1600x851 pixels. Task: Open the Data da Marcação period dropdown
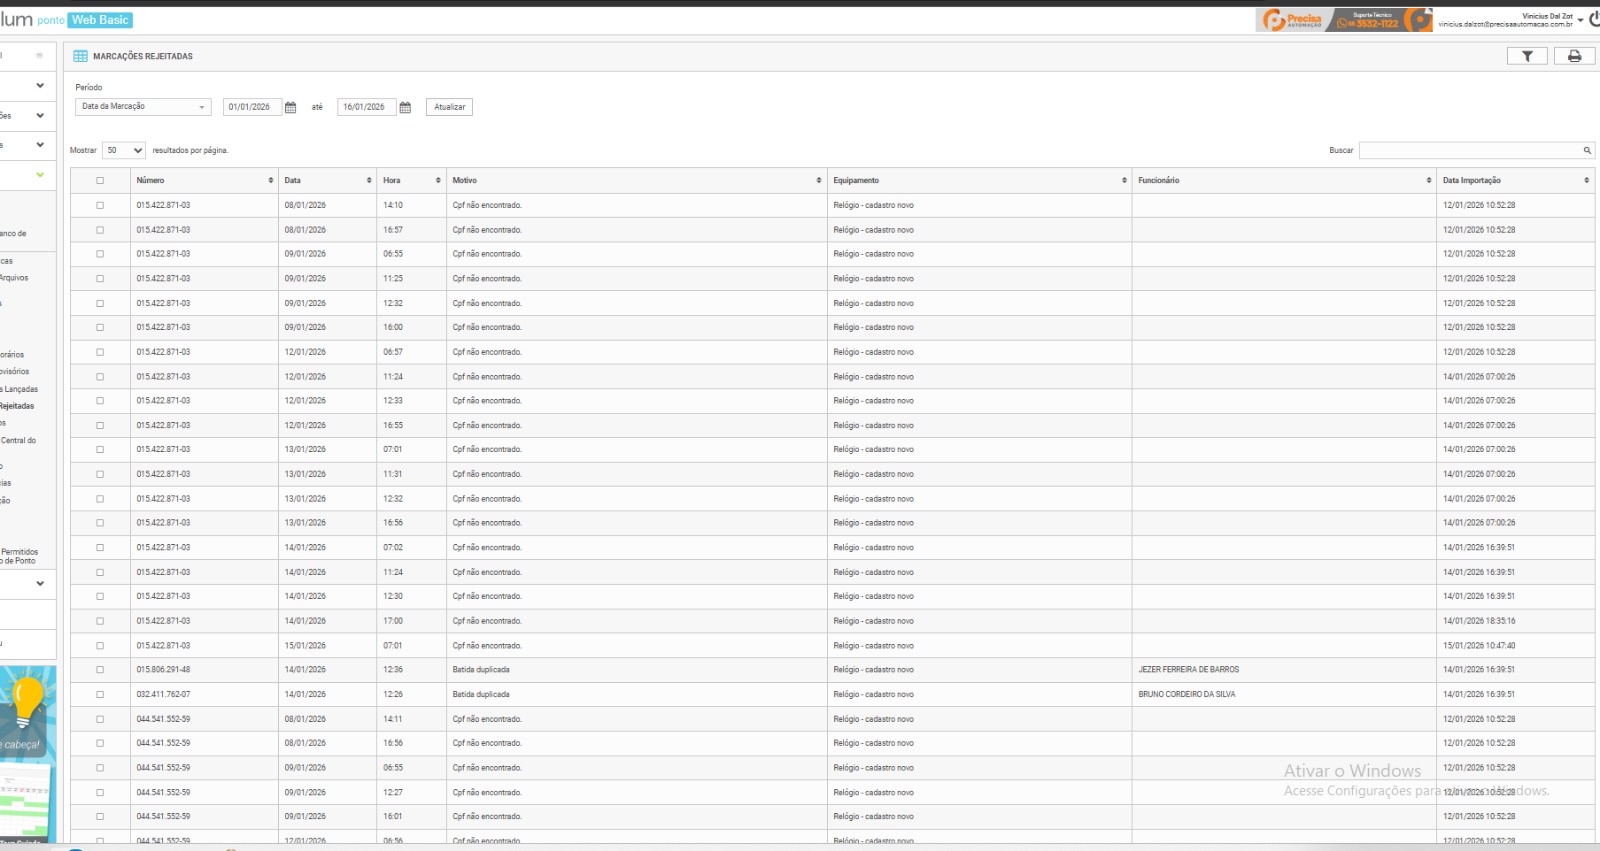pos(143,107)
